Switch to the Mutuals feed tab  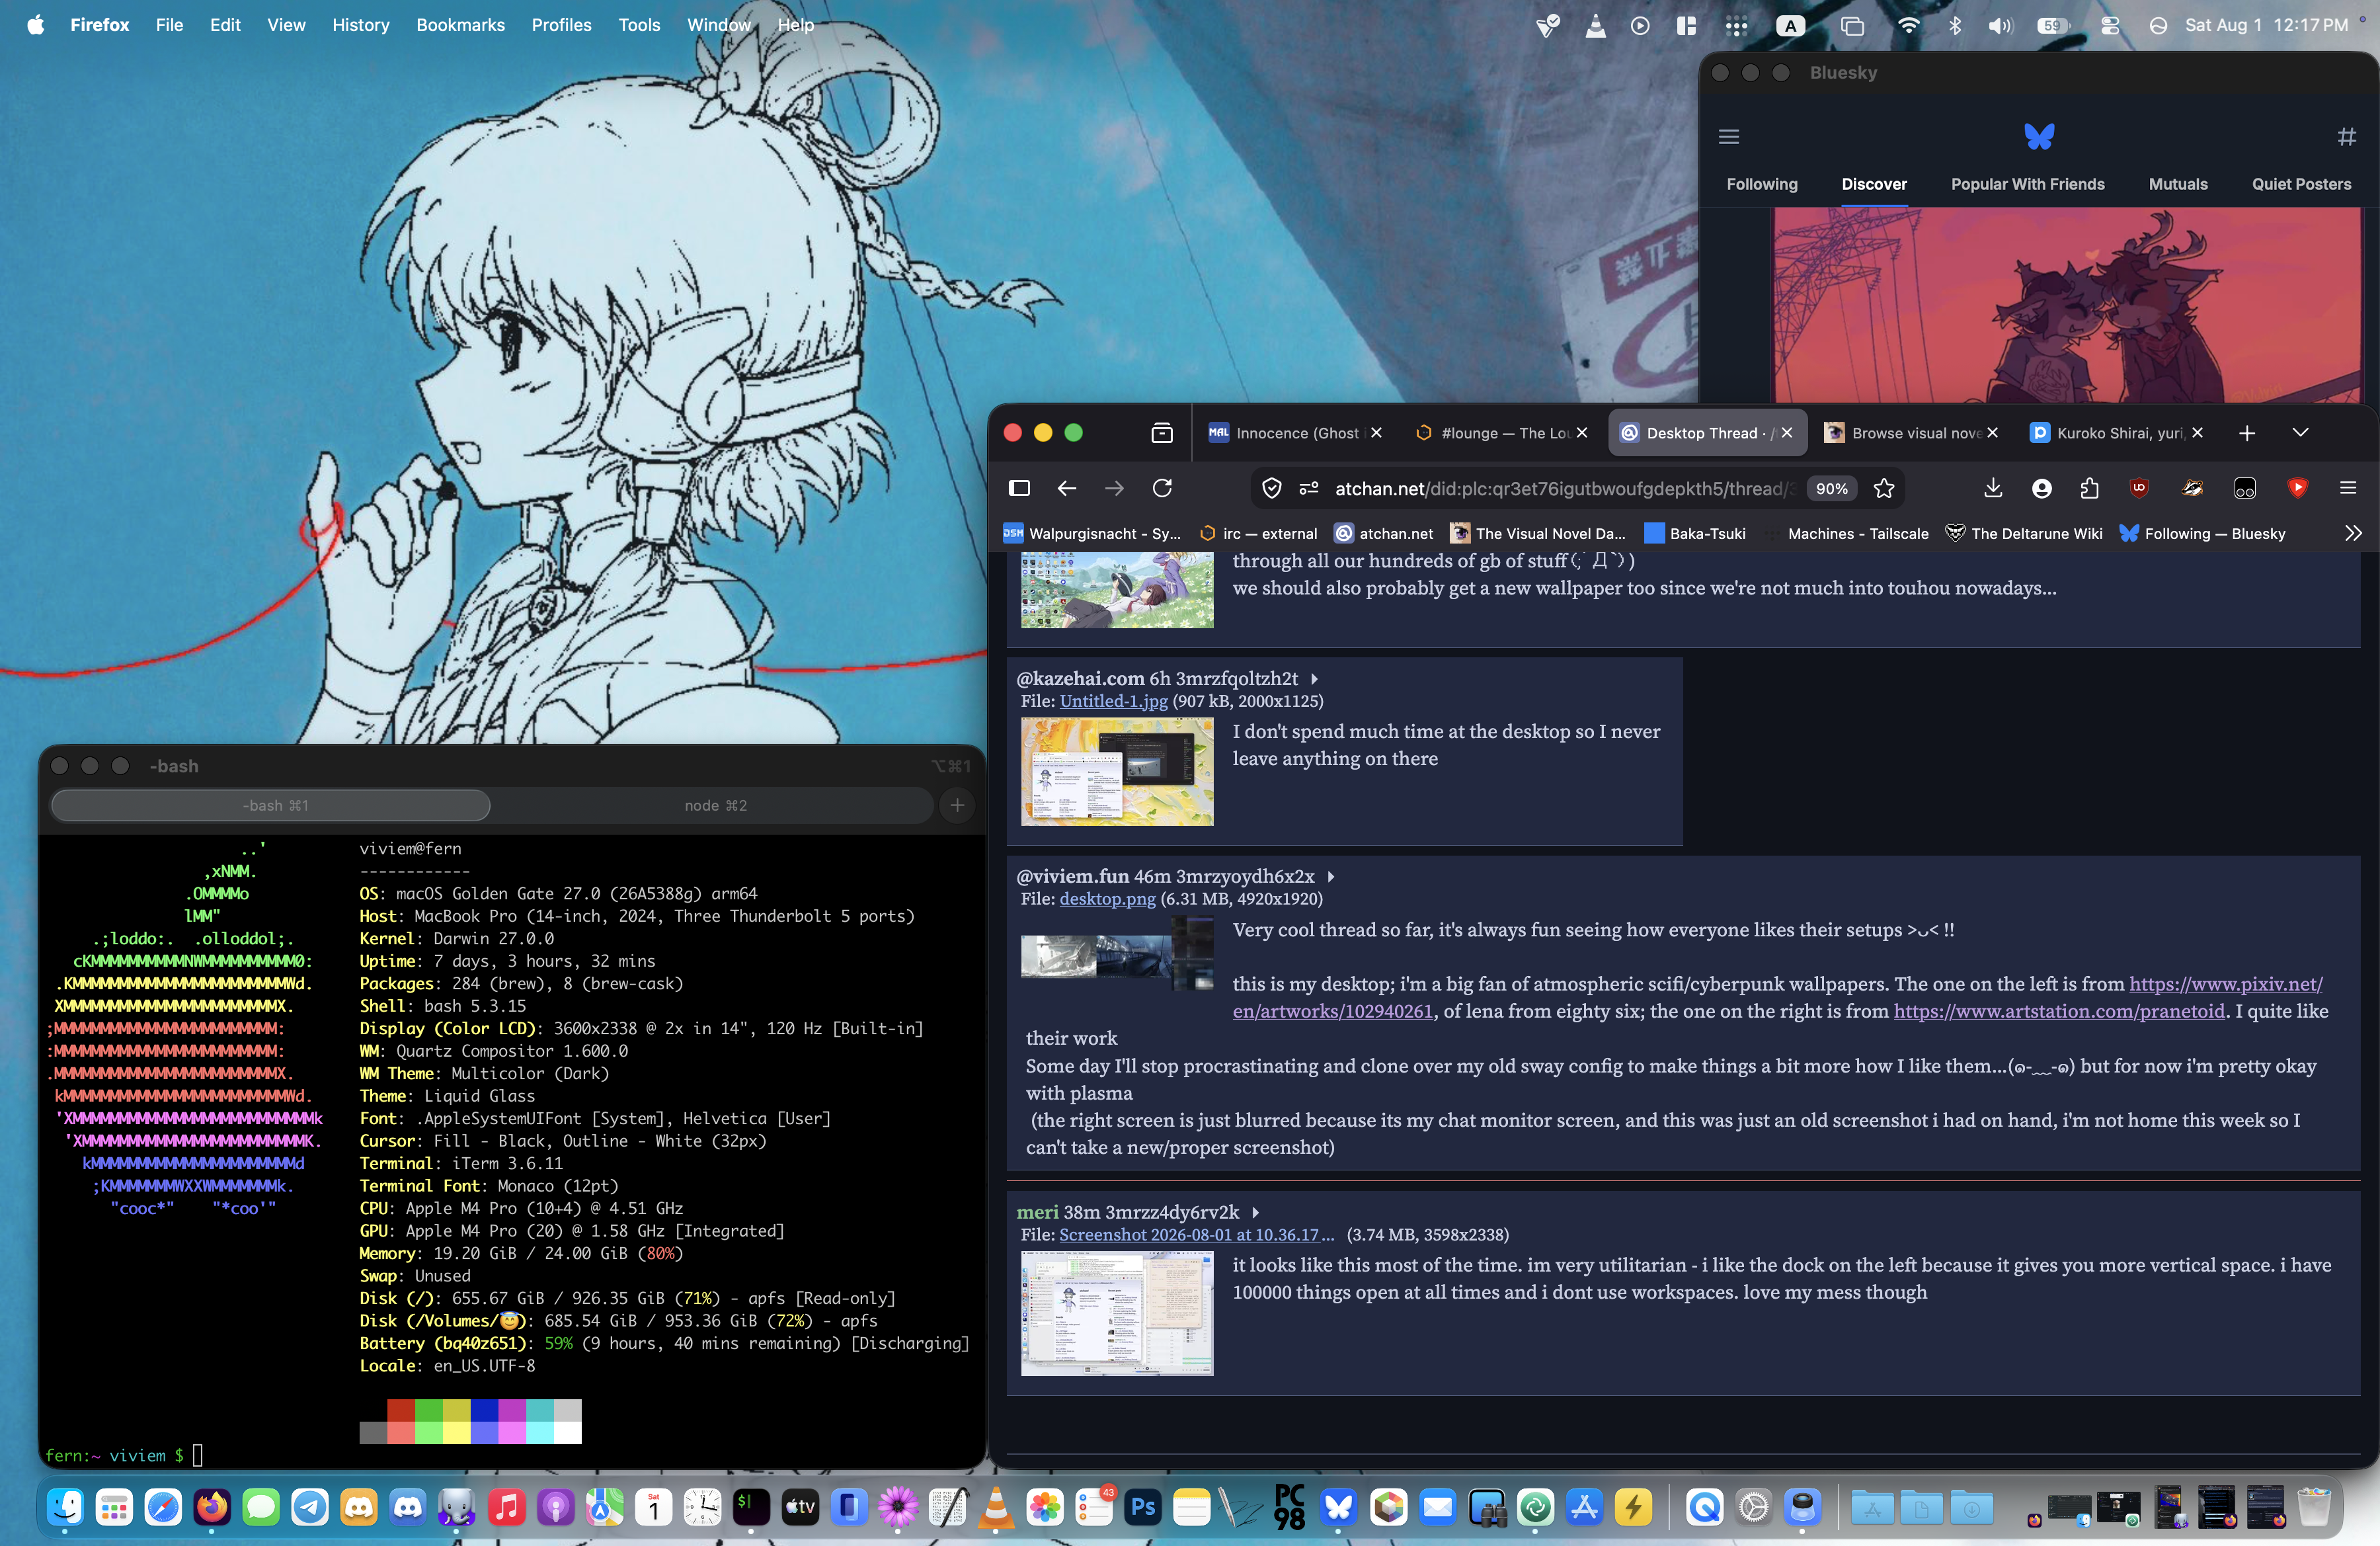click(2178, 184)
